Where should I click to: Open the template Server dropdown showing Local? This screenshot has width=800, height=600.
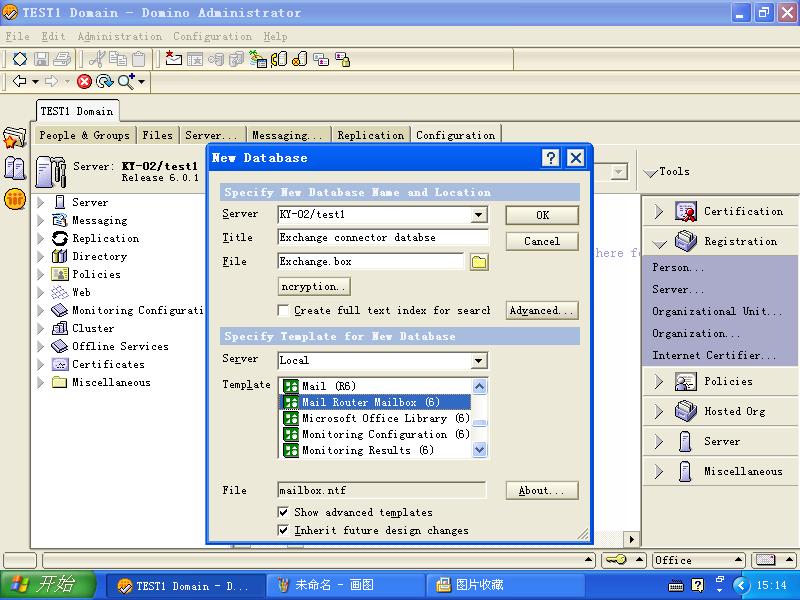[x=479, y=361]
